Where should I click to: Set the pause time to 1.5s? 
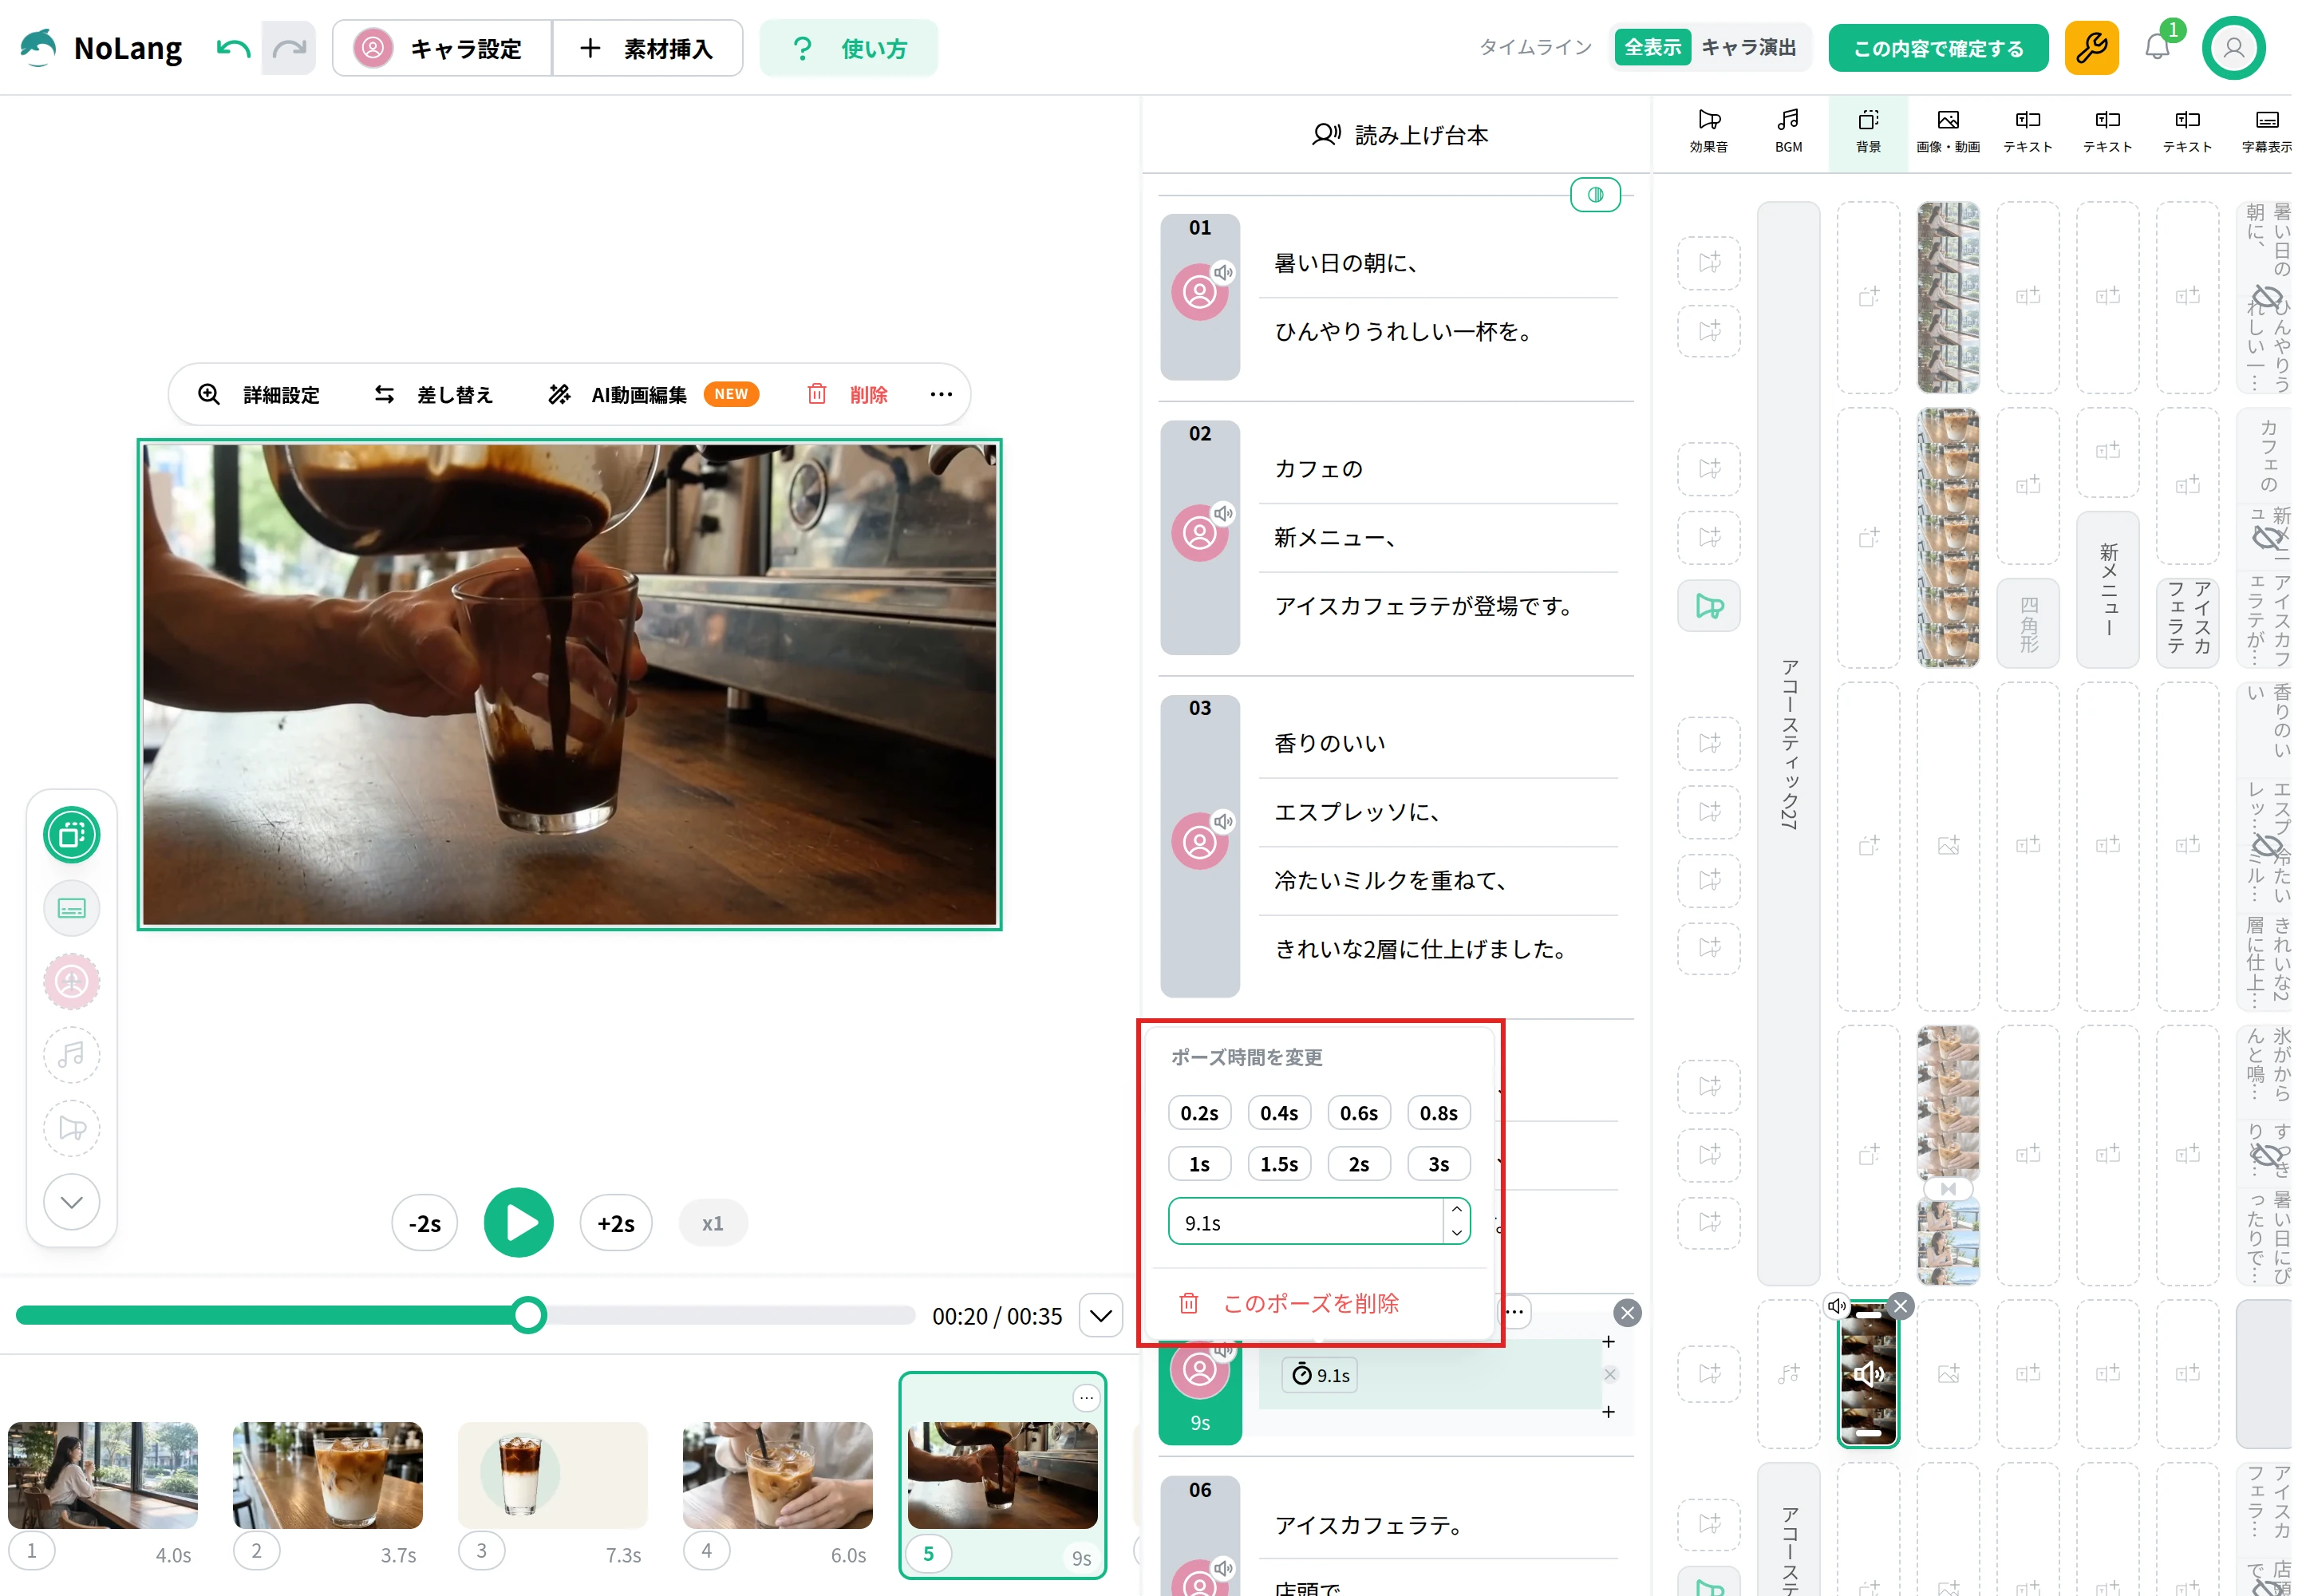click(x=1279, y=1164)
